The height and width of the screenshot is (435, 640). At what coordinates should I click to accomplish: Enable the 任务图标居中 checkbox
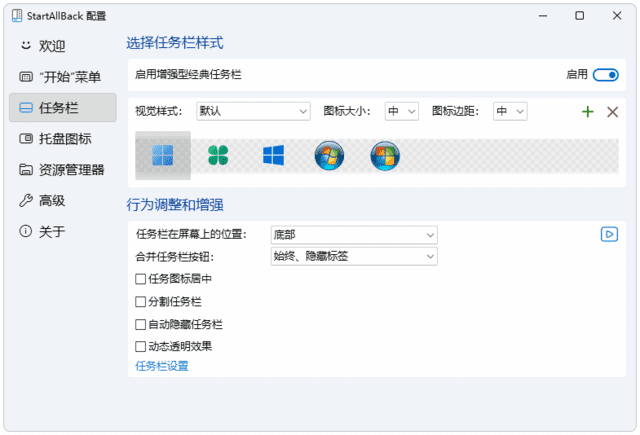pos(140,279)
